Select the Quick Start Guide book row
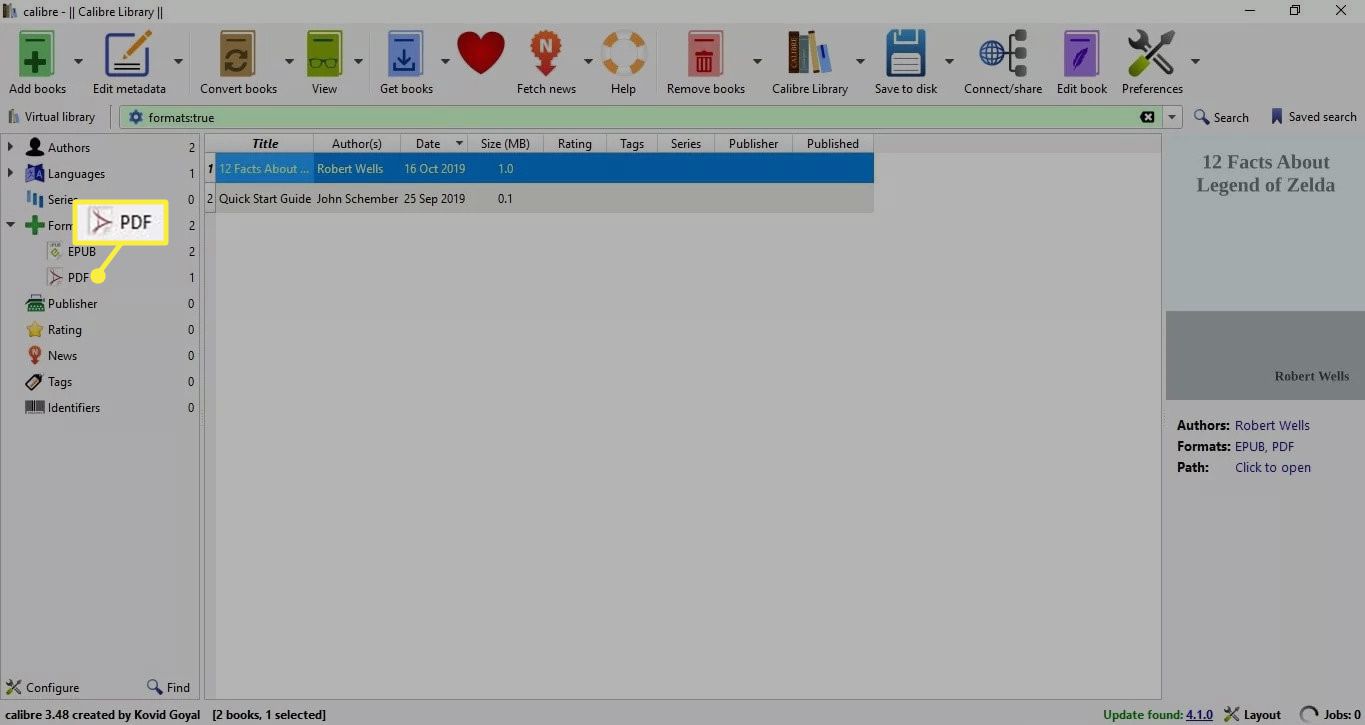Viewport: 1365px width, 725px height. (x=540, y=198)
